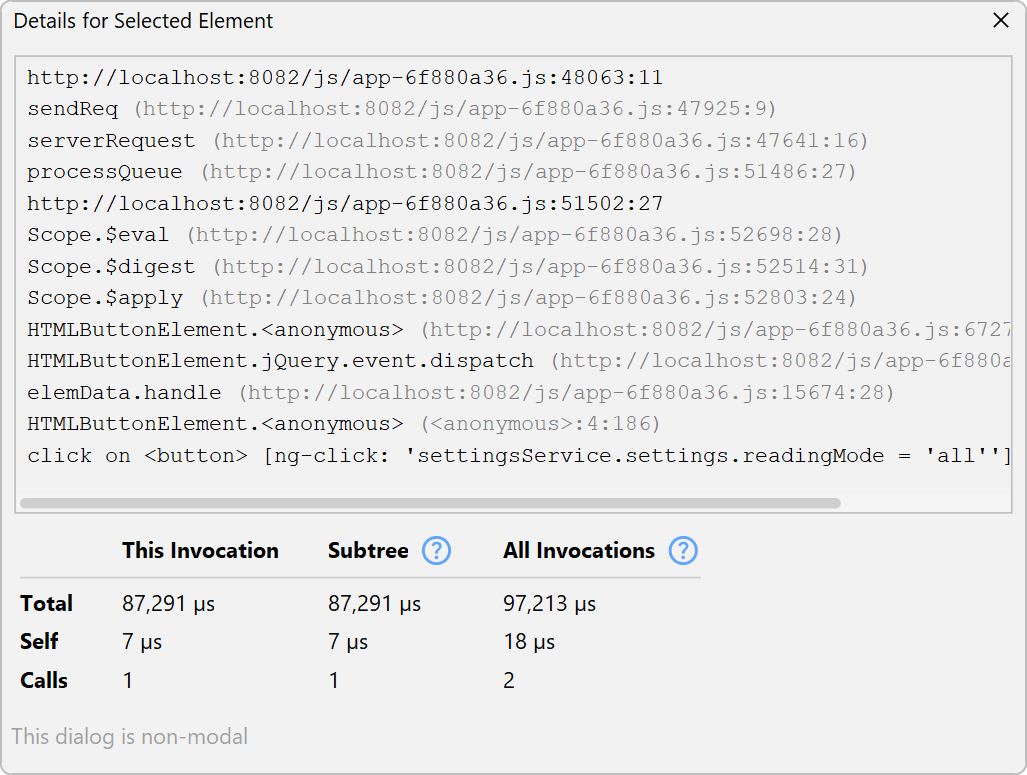Open the All Invocations help icon
Image resolution: width=1027 pixels, height=775 pixels.
683,551
